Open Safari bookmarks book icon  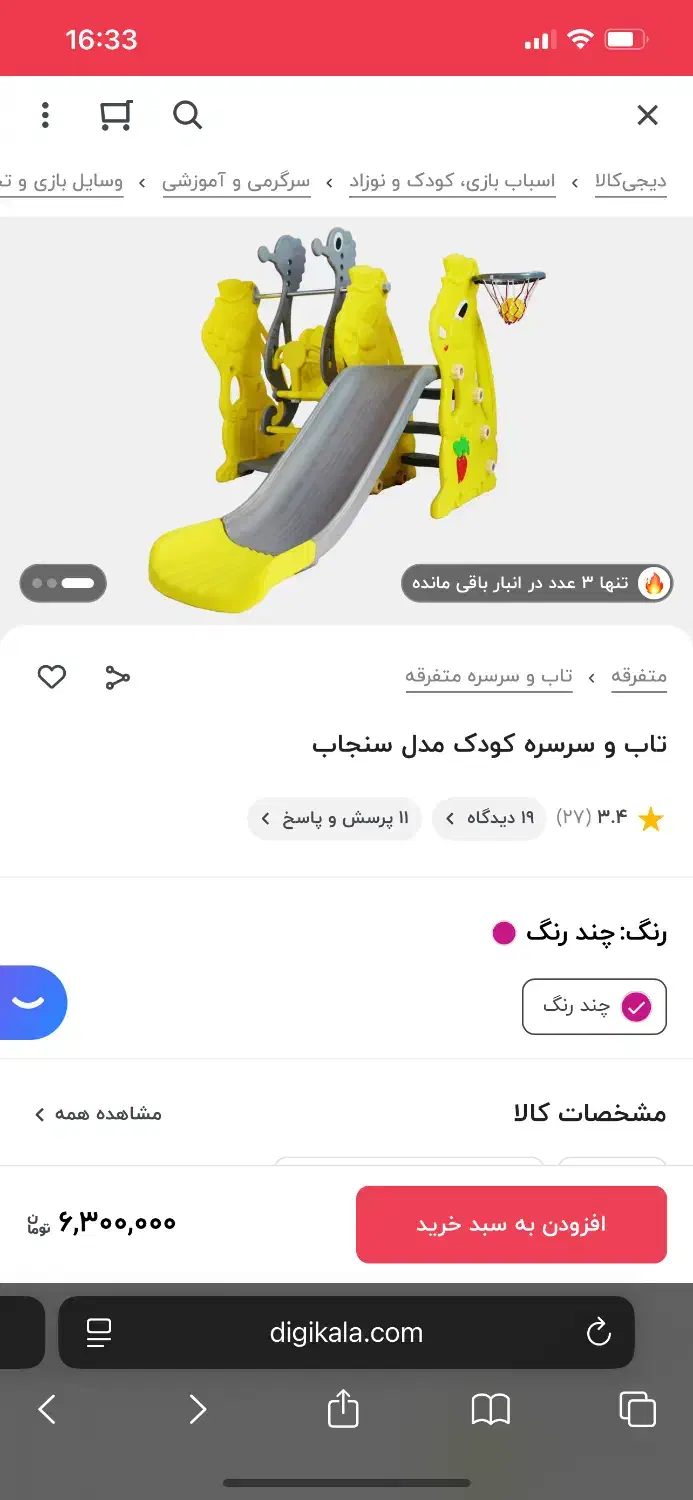coord(490,1409)
